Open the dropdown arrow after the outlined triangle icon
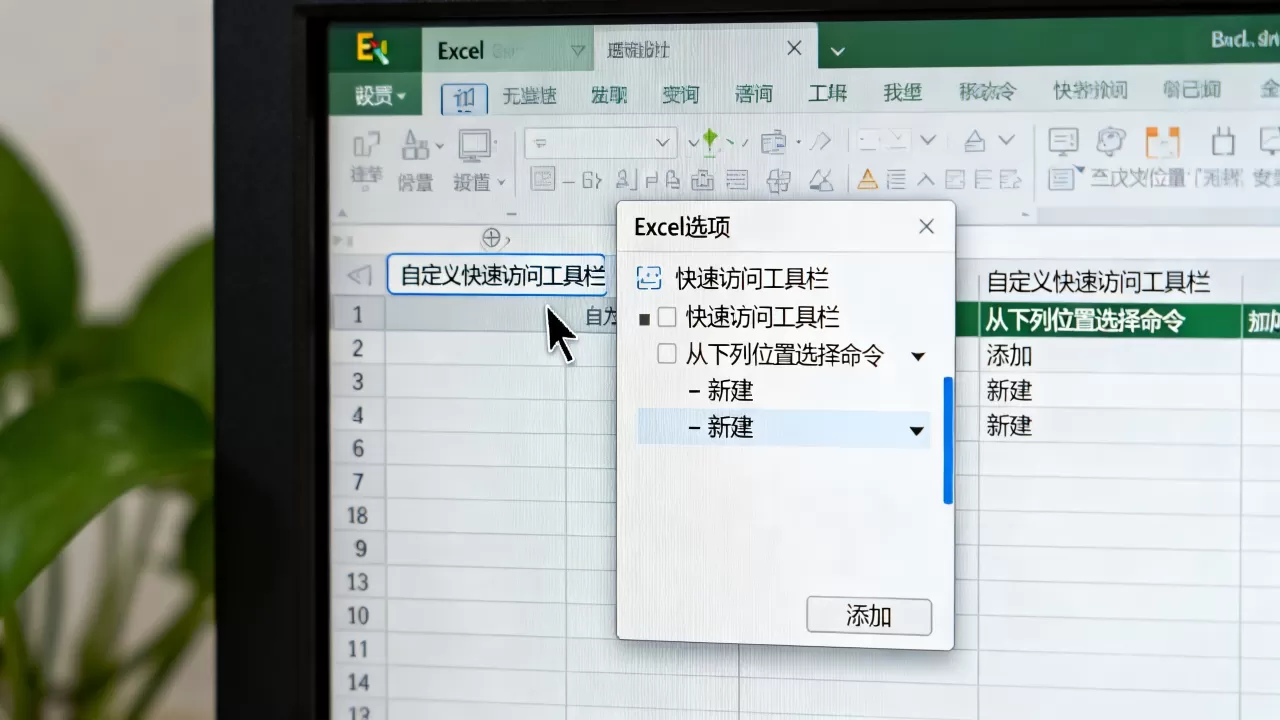The image size is (1280, 720). click(x=1006, y=141)
